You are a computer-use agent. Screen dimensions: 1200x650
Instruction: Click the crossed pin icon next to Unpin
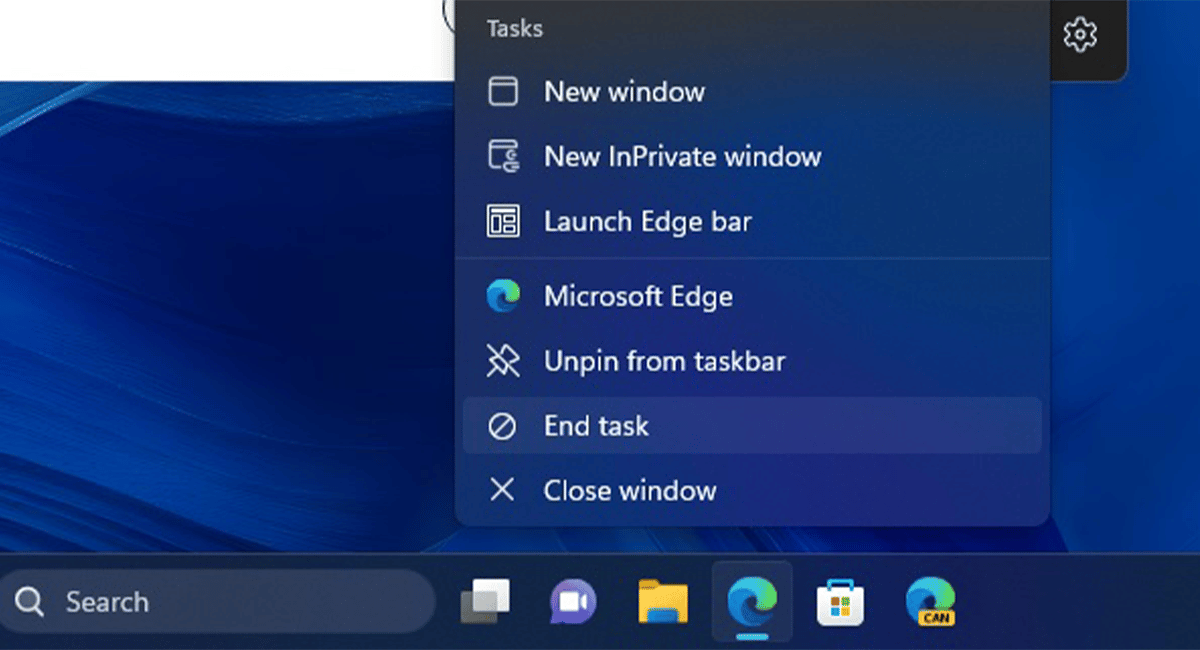[503, 361]
